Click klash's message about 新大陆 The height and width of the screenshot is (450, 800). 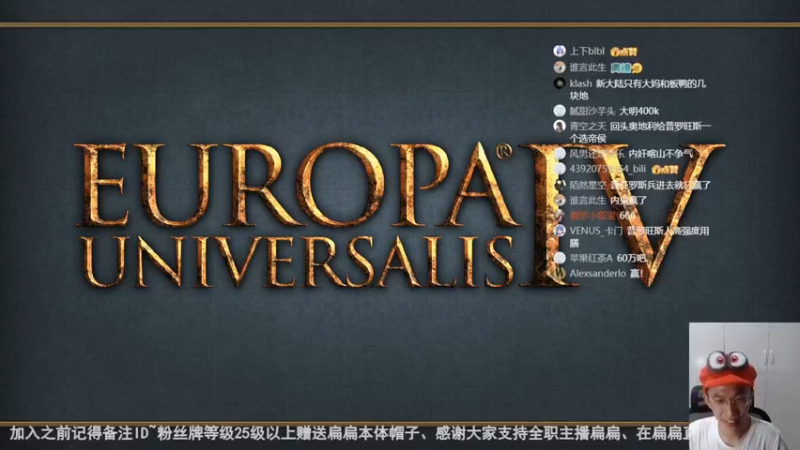(x=638, y=89)
